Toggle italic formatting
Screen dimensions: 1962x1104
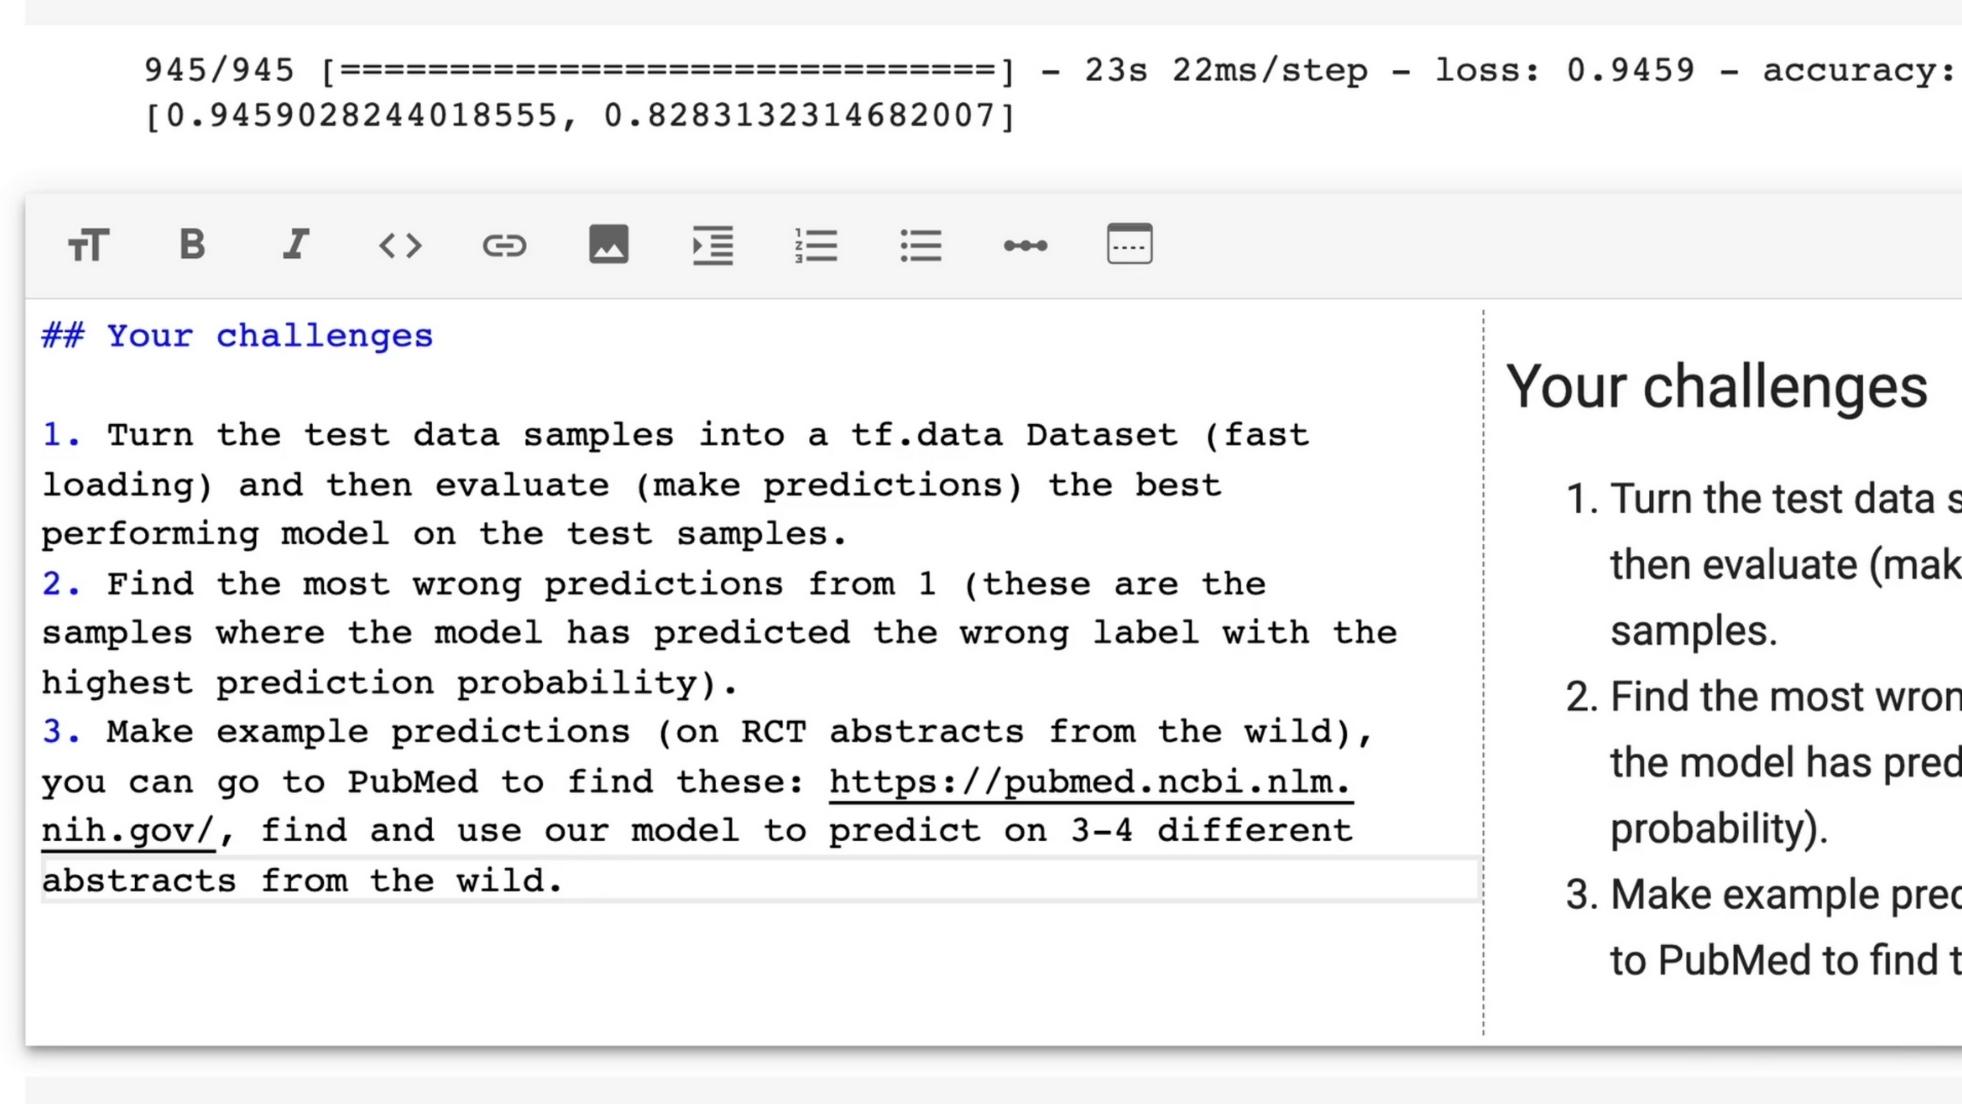coord(296,244)
